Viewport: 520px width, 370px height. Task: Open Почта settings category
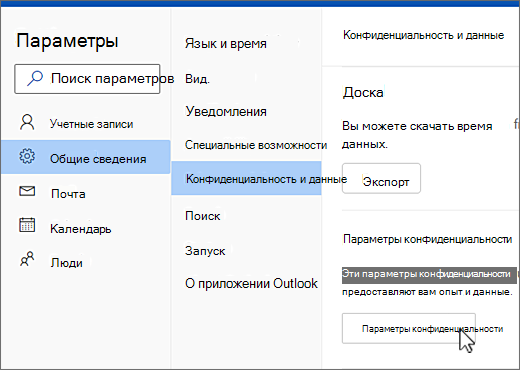[x=85, y=193]
